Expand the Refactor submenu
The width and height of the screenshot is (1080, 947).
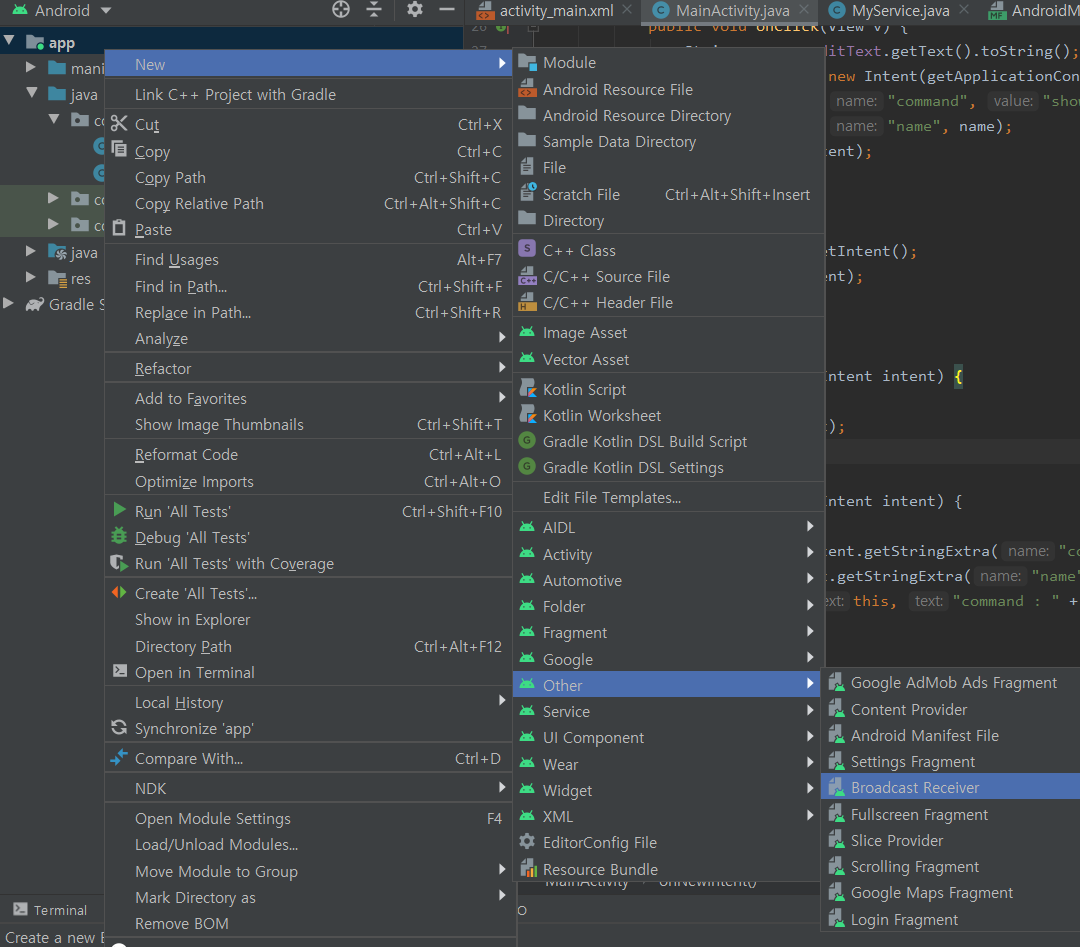pyautogui.click(x=309, y=368)
